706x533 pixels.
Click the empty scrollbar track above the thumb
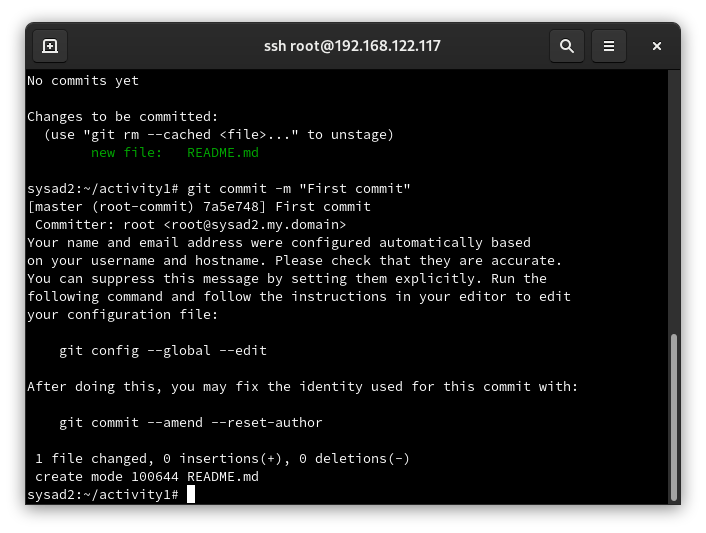(674, 202)
